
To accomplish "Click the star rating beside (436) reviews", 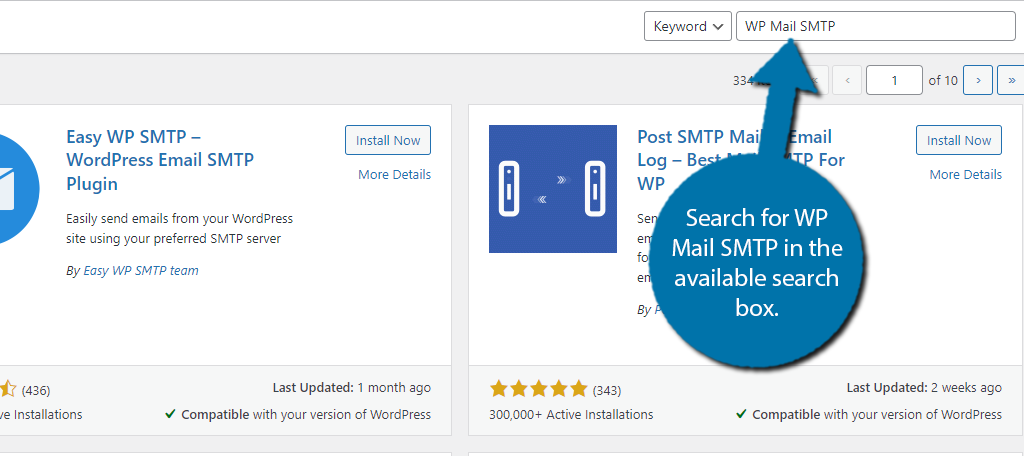I will pyautogui.click(x=8, y=388).
